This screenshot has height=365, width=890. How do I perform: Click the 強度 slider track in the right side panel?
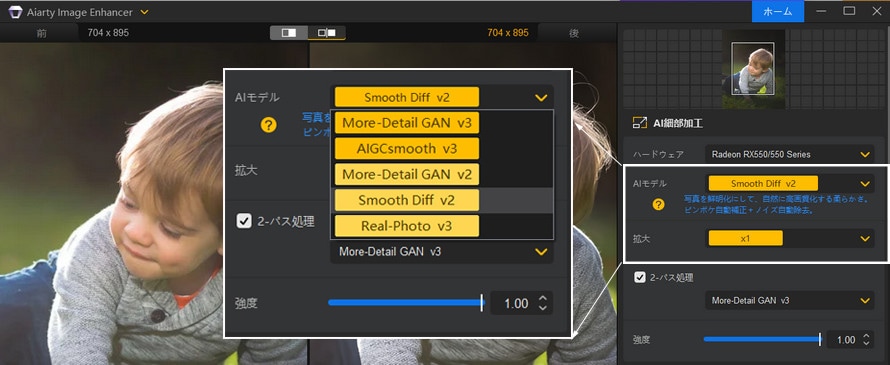point(762,339)
